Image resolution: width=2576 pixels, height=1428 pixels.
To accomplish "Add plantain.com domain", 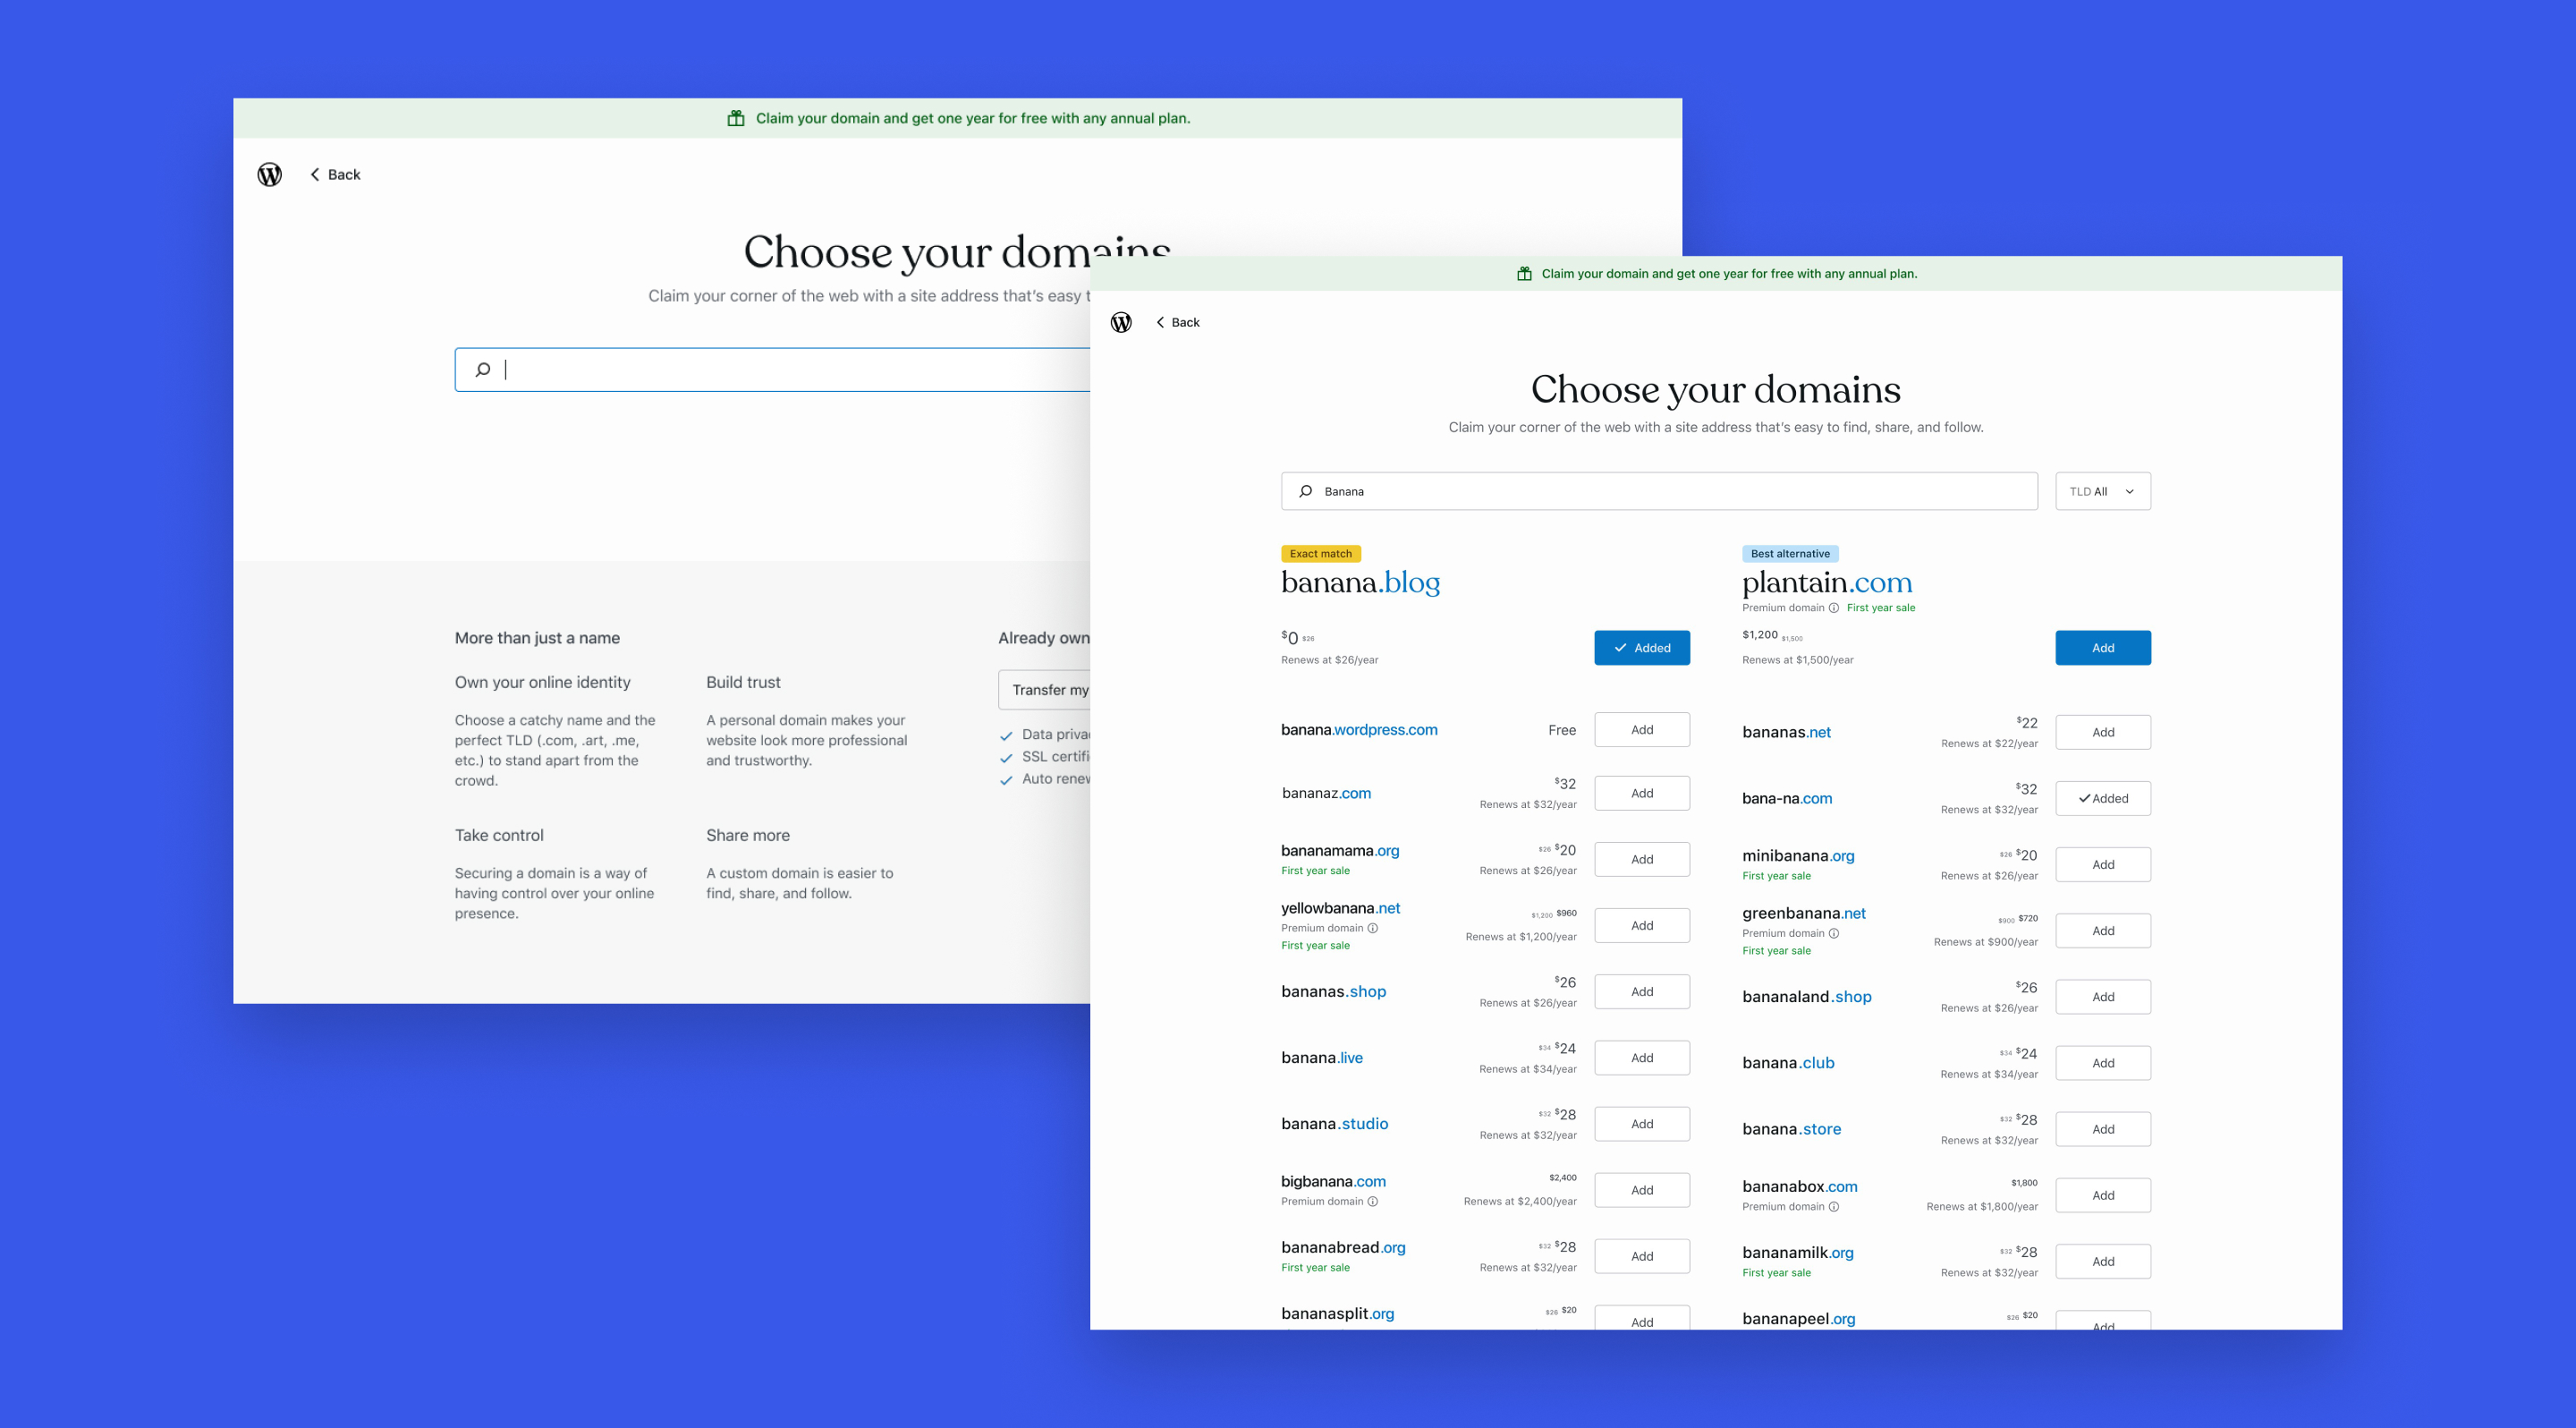I will click(2102, 648).
